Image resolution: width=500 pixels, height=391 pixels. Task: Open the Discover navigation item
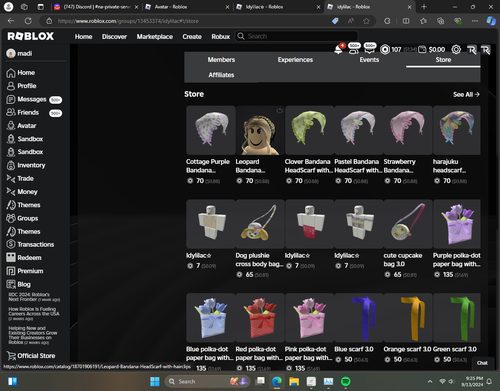tap(114, 37)
